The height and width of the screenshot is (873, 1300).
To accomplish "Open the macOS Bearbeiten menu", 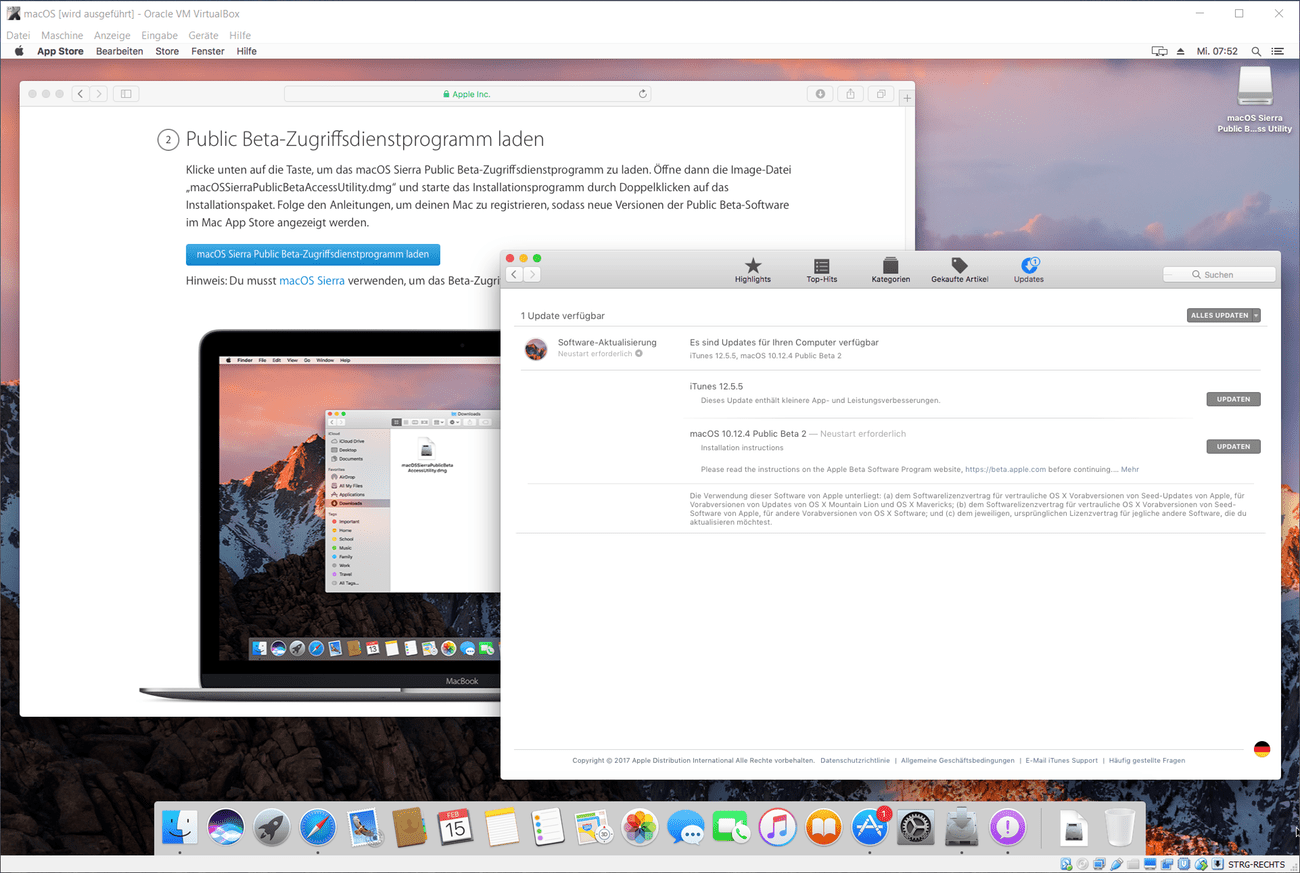I will click(119, 51).
